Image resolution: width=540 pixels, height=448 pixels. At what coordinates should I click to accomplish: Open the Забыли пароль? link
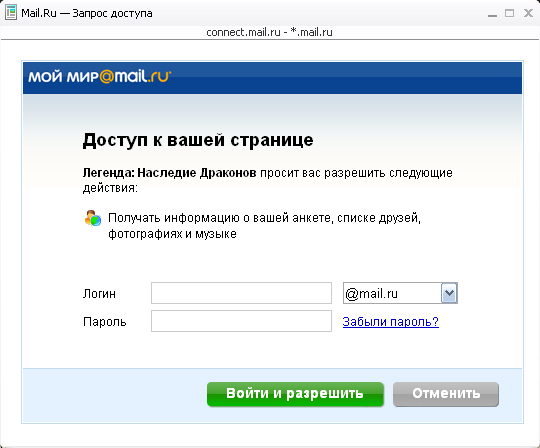click(x=391, y=322)
